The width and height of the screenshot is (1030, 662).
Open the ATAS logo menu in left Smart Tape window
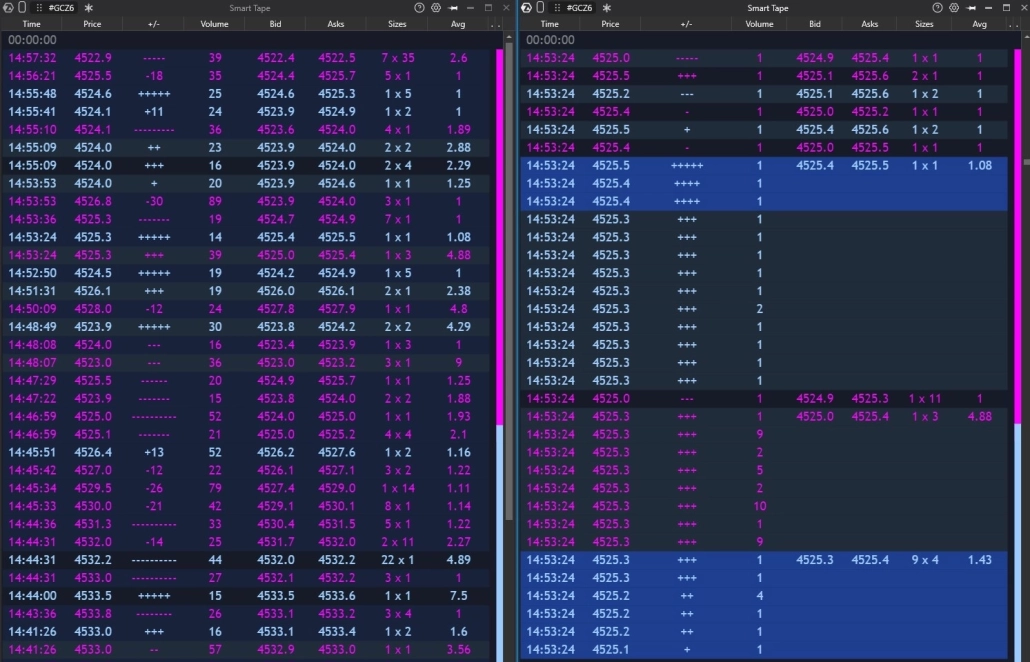[7, 8]
